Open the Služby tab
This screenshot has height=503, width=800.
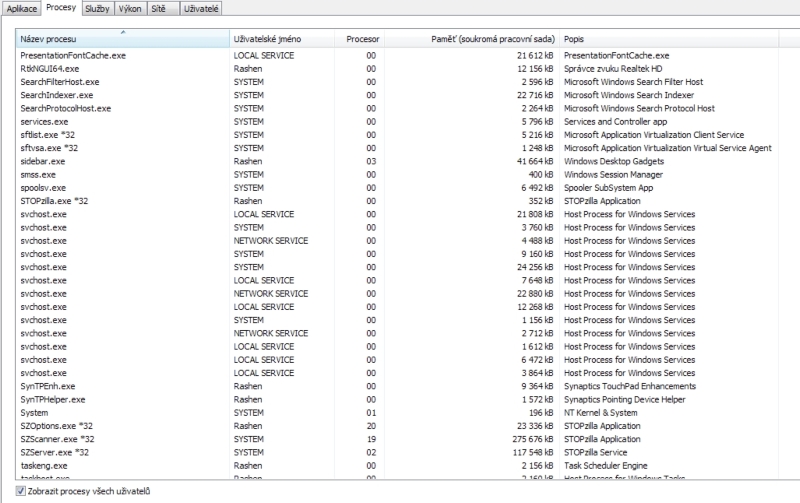[x=98, y=8]
